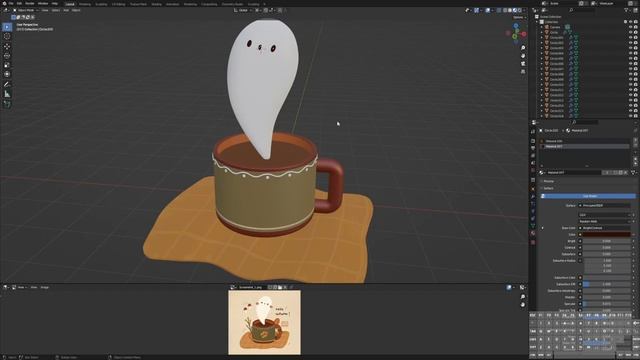Open the Principled BSDF surface dropdown
The width and height of the screenshot is (640, 360).
coord(604,206)
